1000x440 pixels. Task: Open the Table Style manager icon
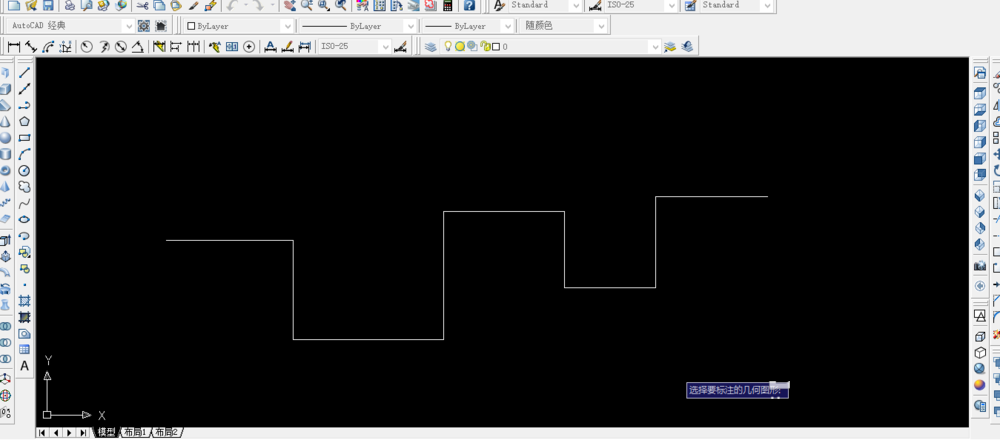(x=690, y=5)
